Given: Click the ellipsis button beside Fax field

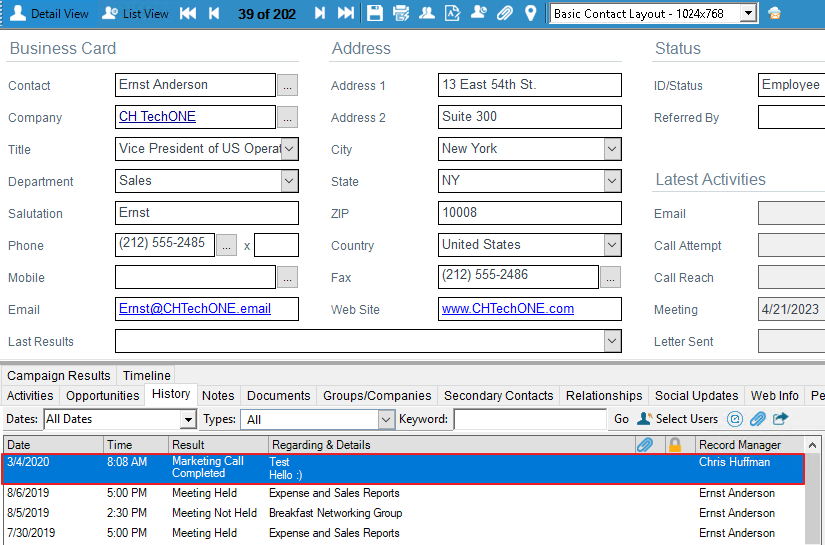Looking at the screenshot, I should point(610,277).
